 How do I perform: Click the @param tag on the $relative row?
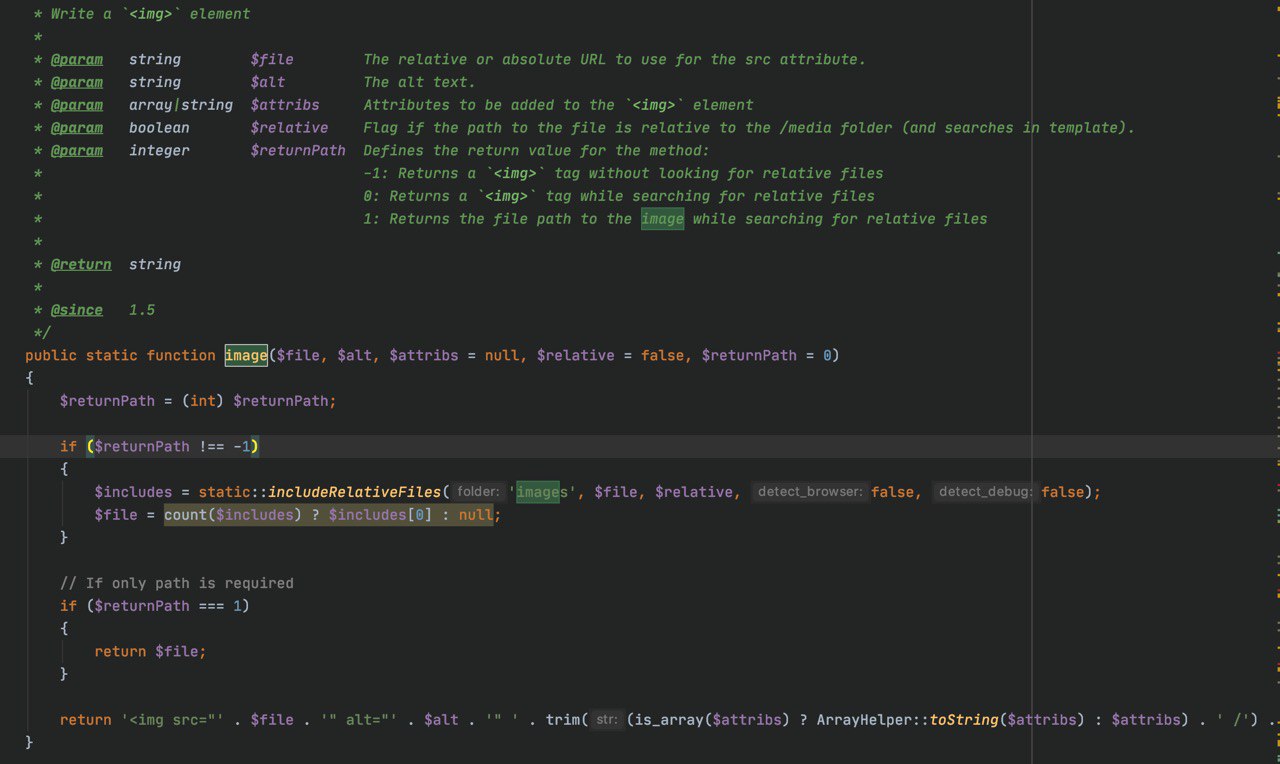pos(77,127)
